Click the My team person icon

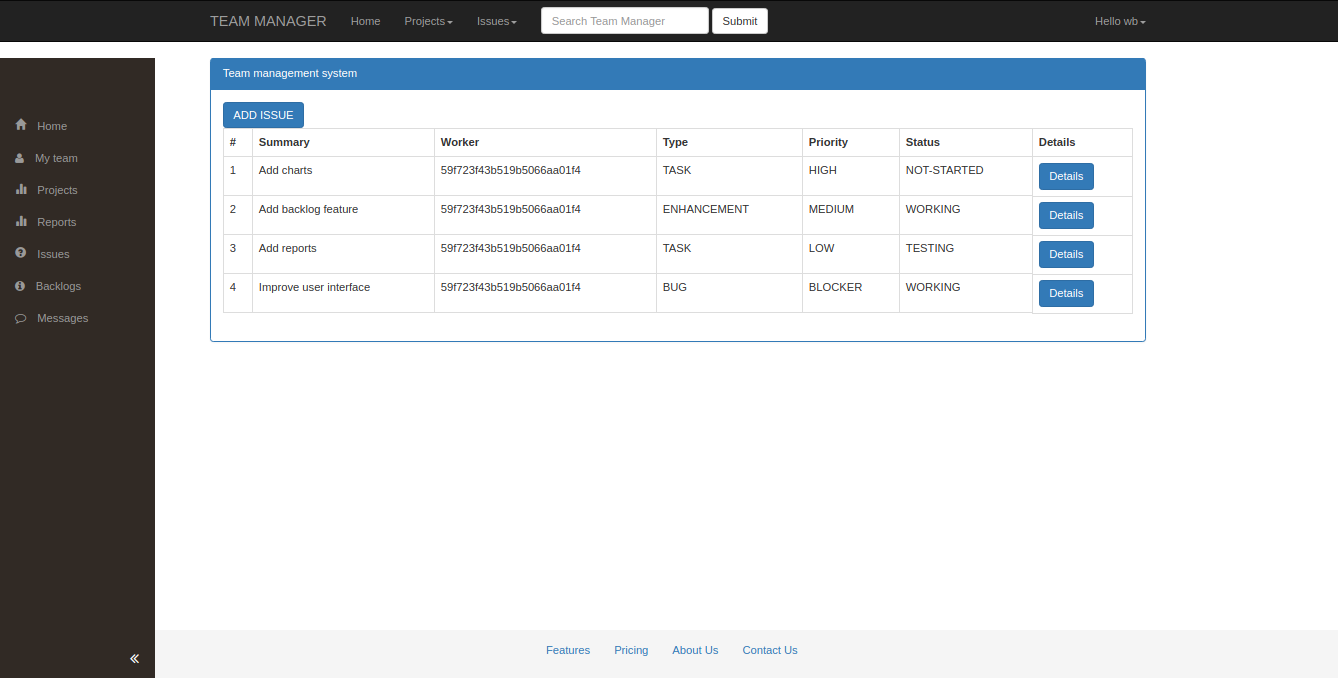[x=20, y=158]
